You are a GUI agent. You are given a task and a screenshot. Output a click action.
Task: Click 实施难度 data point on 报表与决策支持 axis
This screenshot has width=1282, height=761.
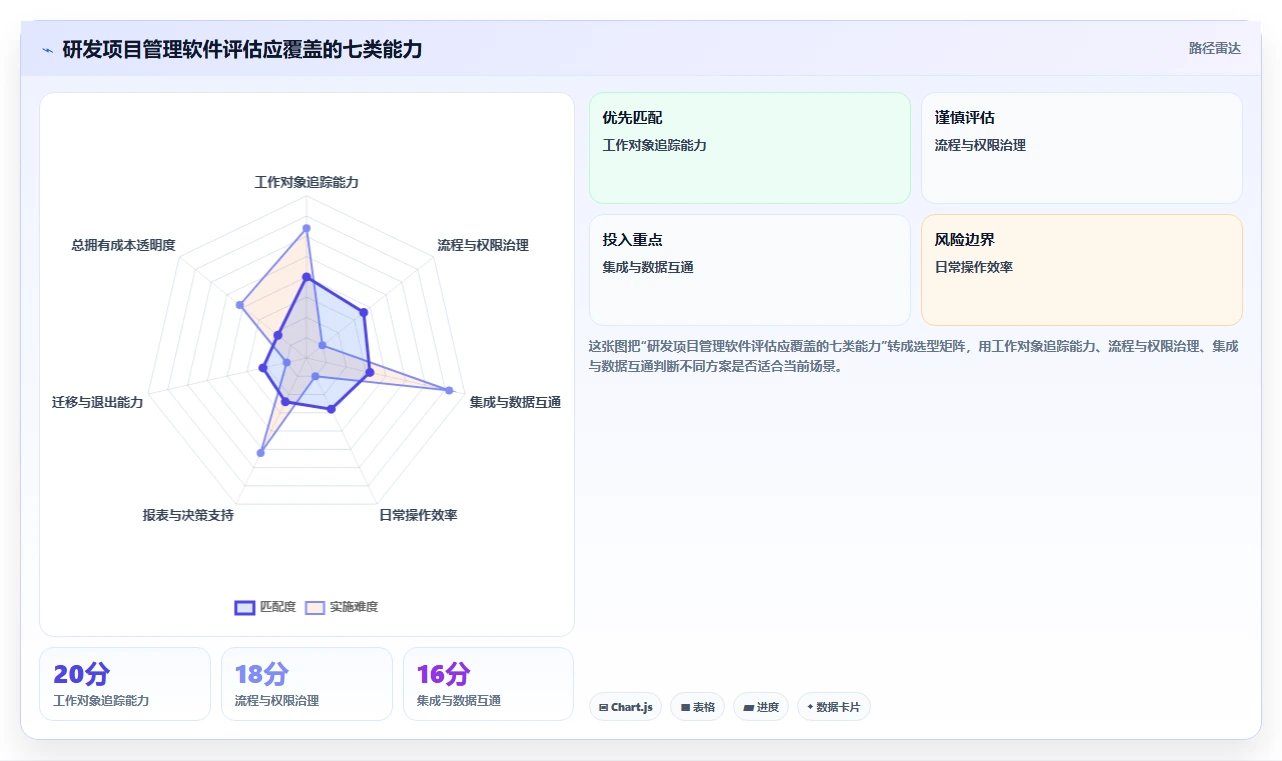pos(261,453)
